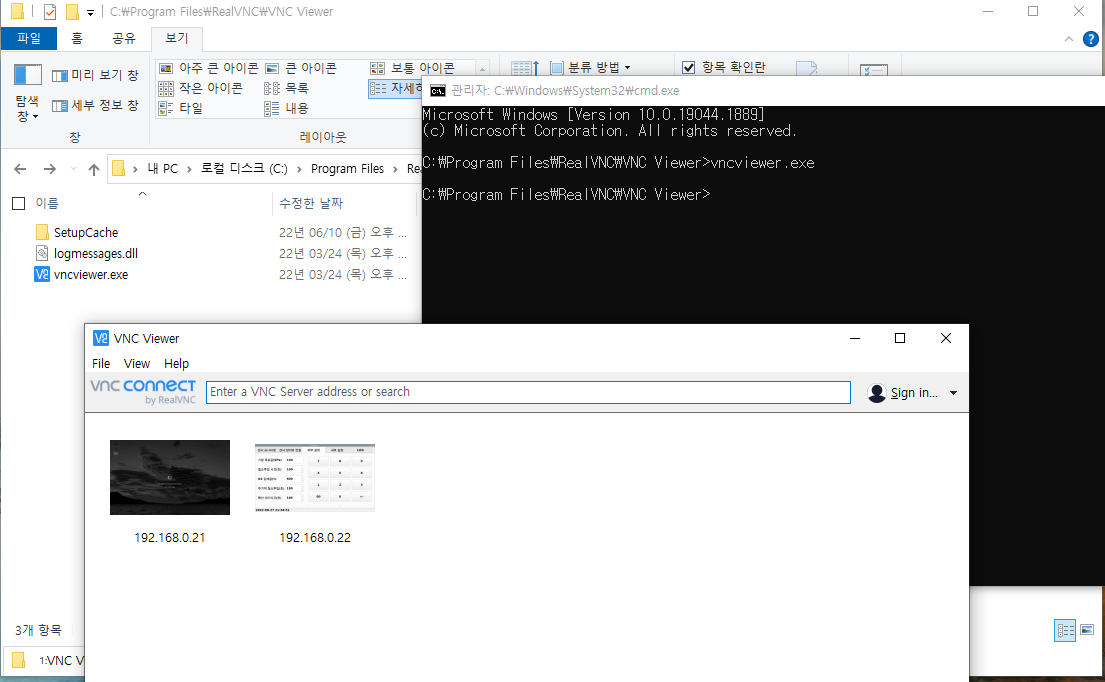Open the File (파일) ribbon tab
The image size is (1105, 682).
[x=29, y=38]
